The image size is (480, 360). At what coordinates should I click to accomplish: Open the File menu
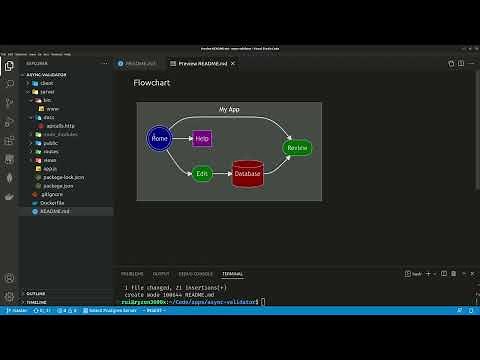(x=3, y=54)
